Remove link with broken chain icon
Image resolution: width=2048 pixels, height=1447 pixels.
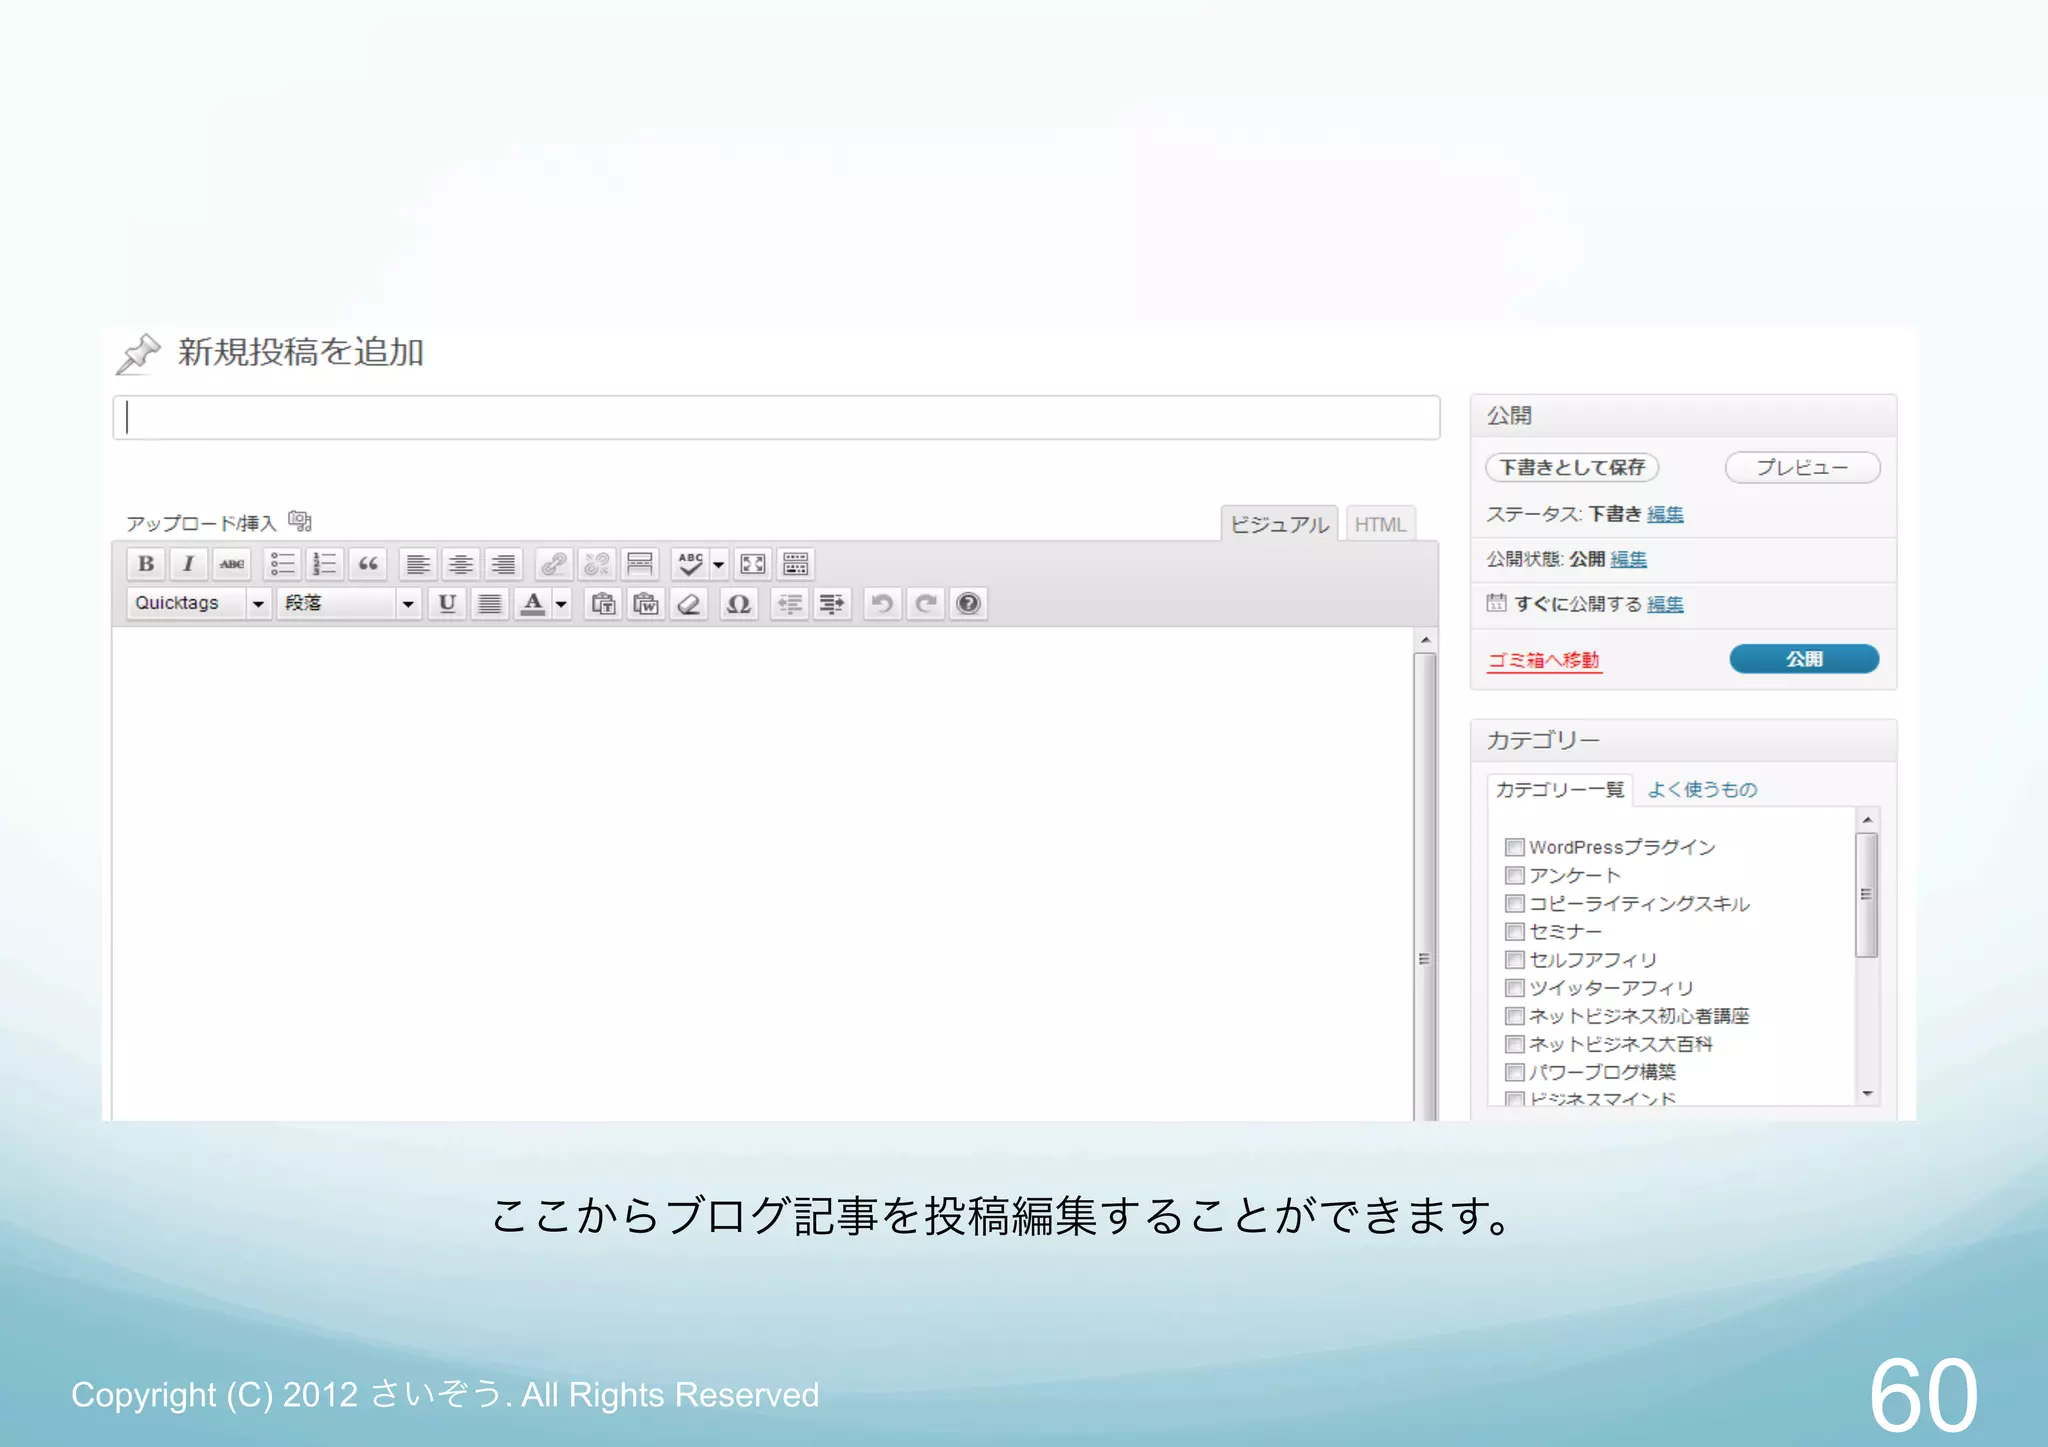click(x=596, y=564)
